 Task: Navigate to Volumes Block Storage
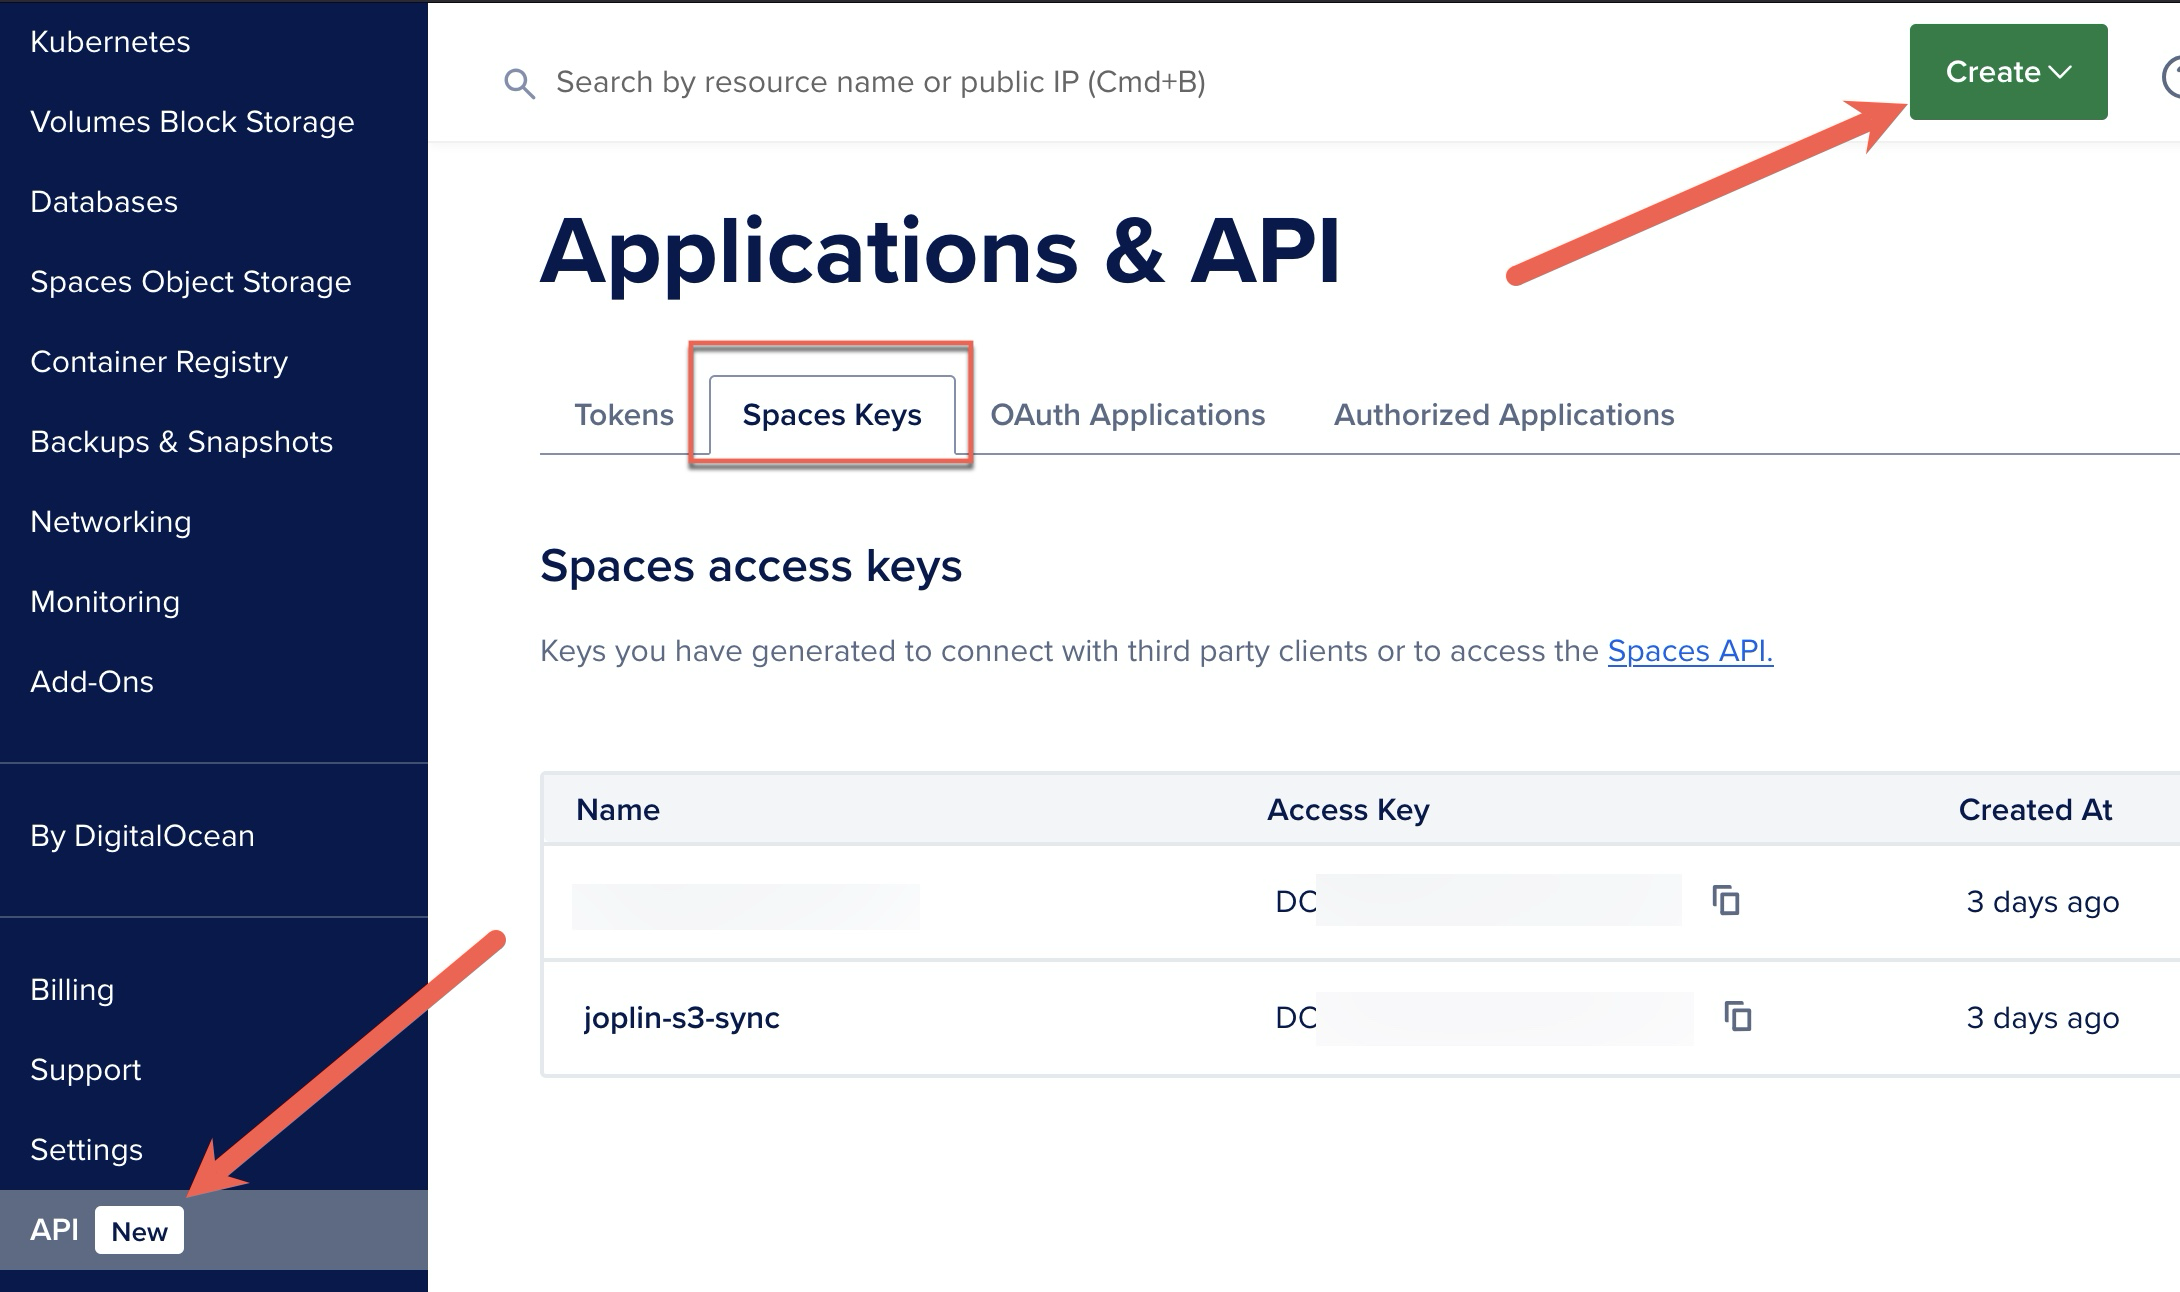pyautogui.click(x=192, y=122)
